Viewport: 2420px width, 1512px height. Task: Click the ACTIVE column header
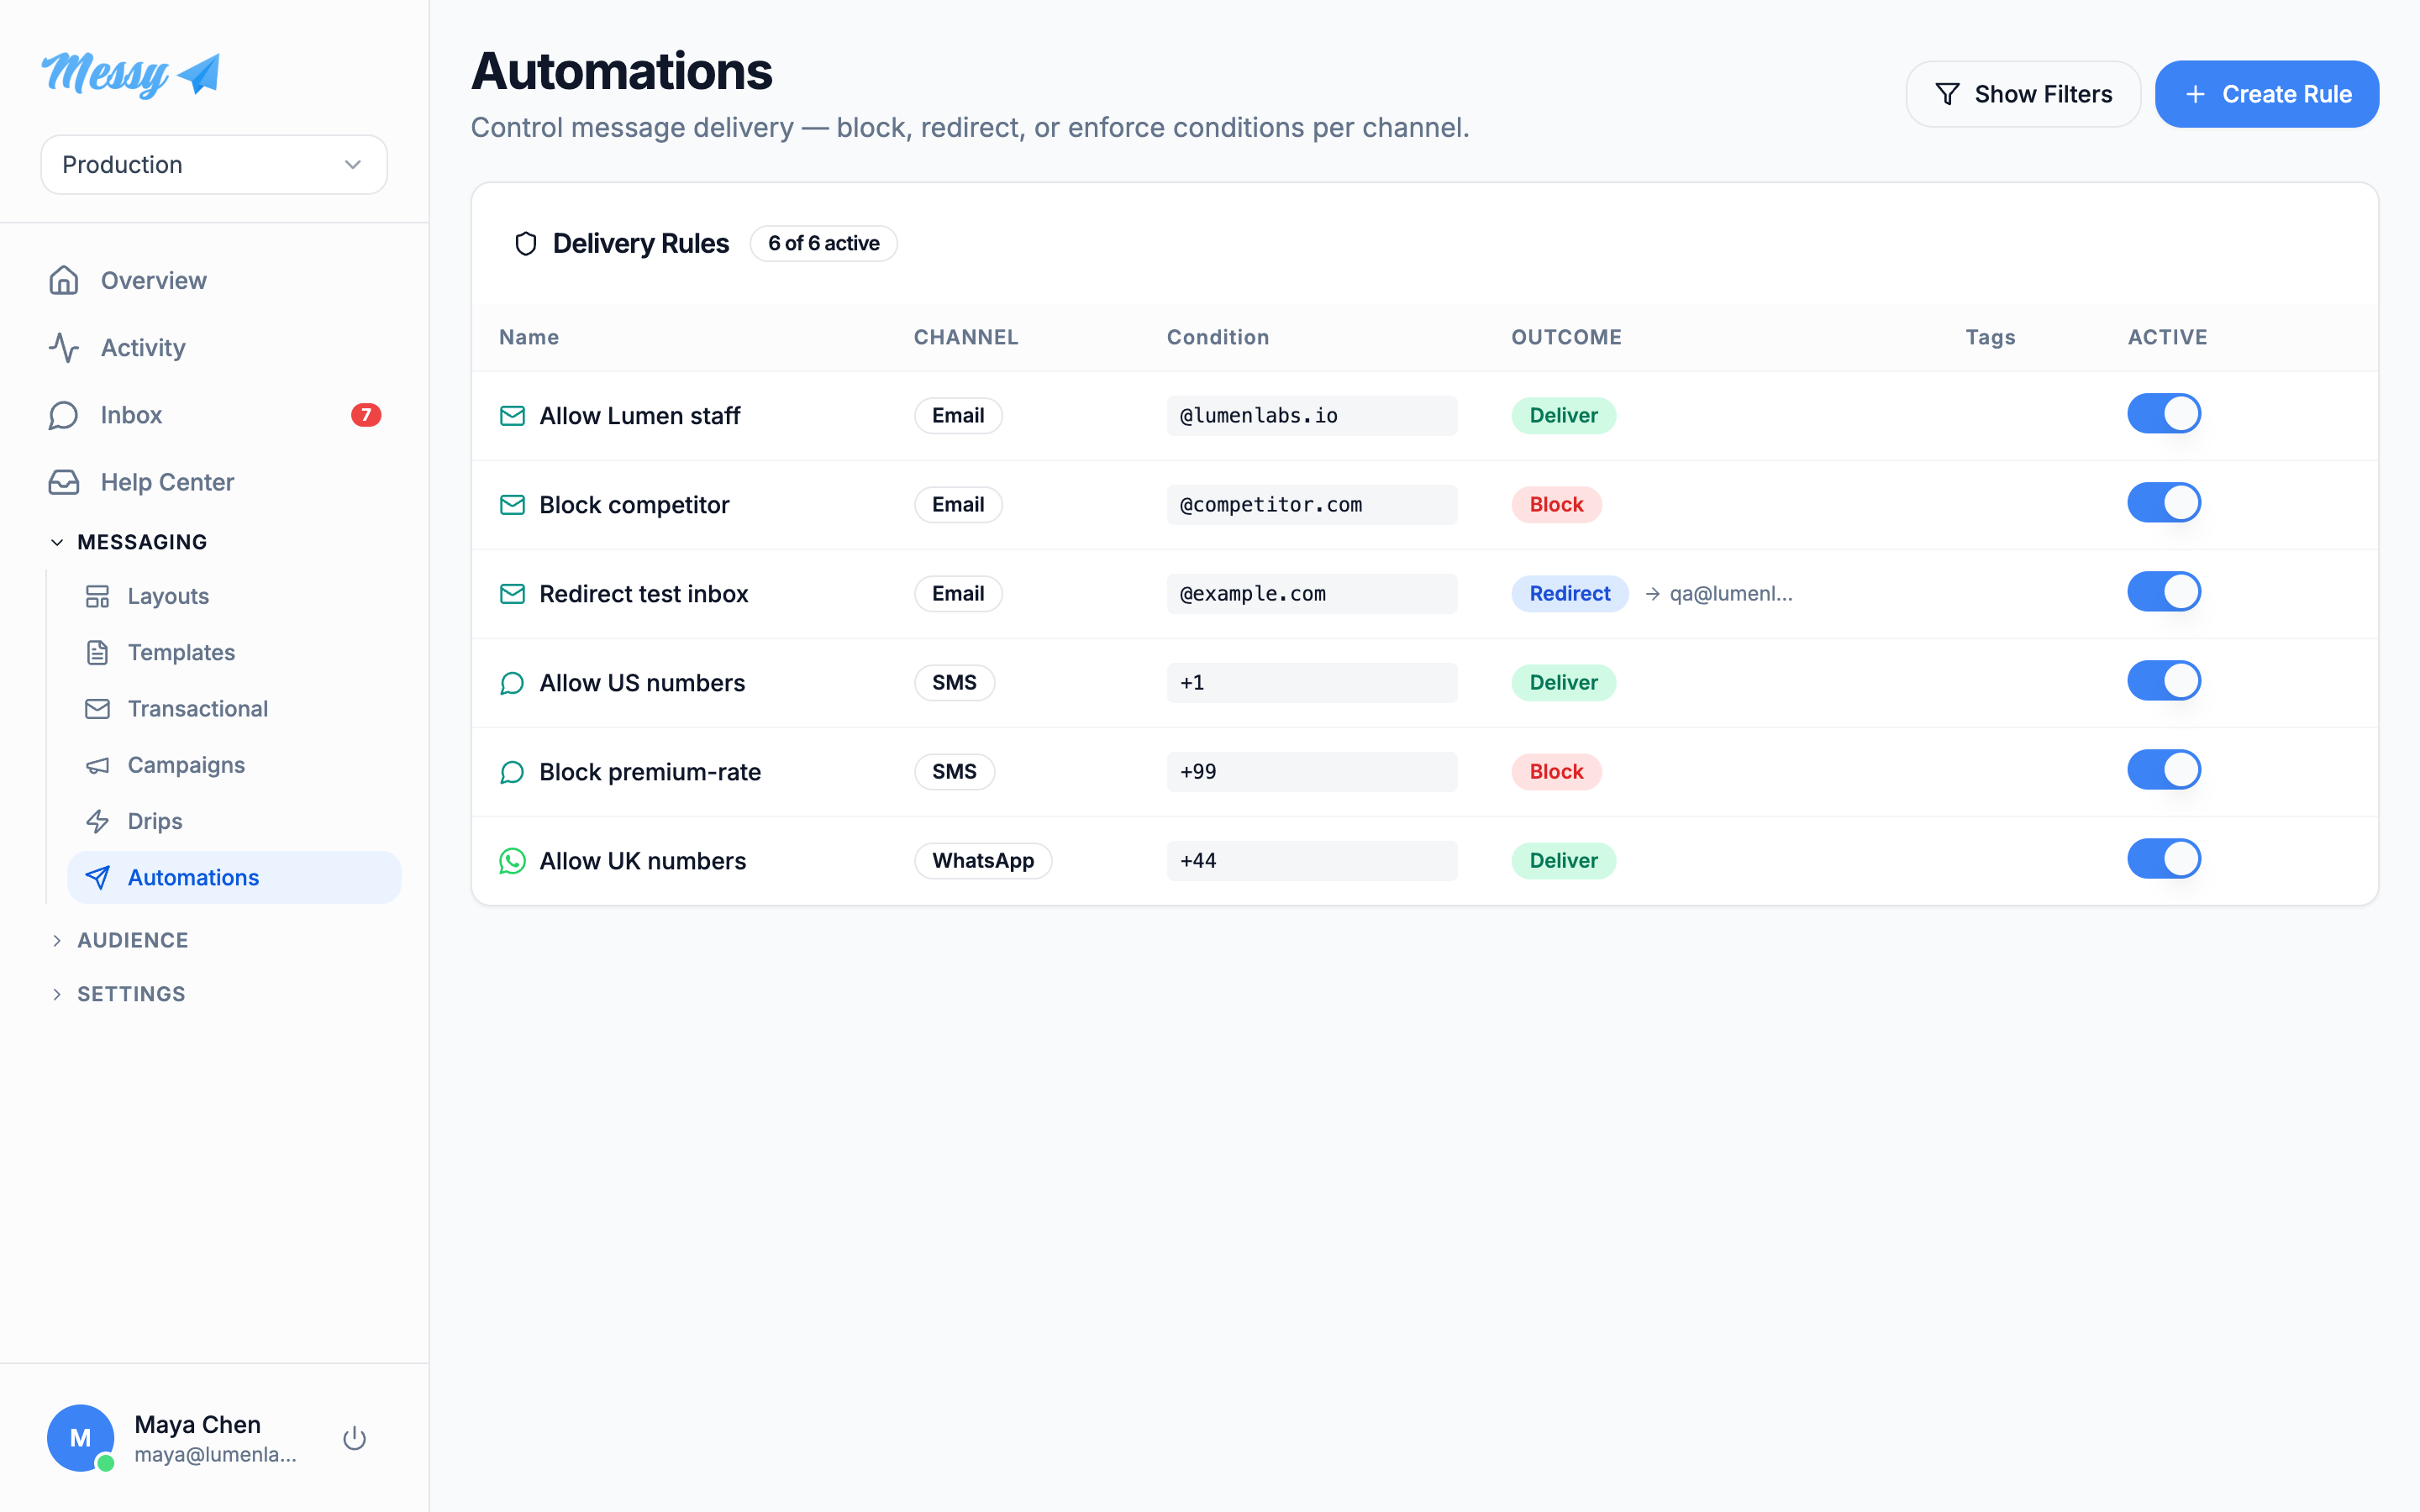click(2167, 337)
